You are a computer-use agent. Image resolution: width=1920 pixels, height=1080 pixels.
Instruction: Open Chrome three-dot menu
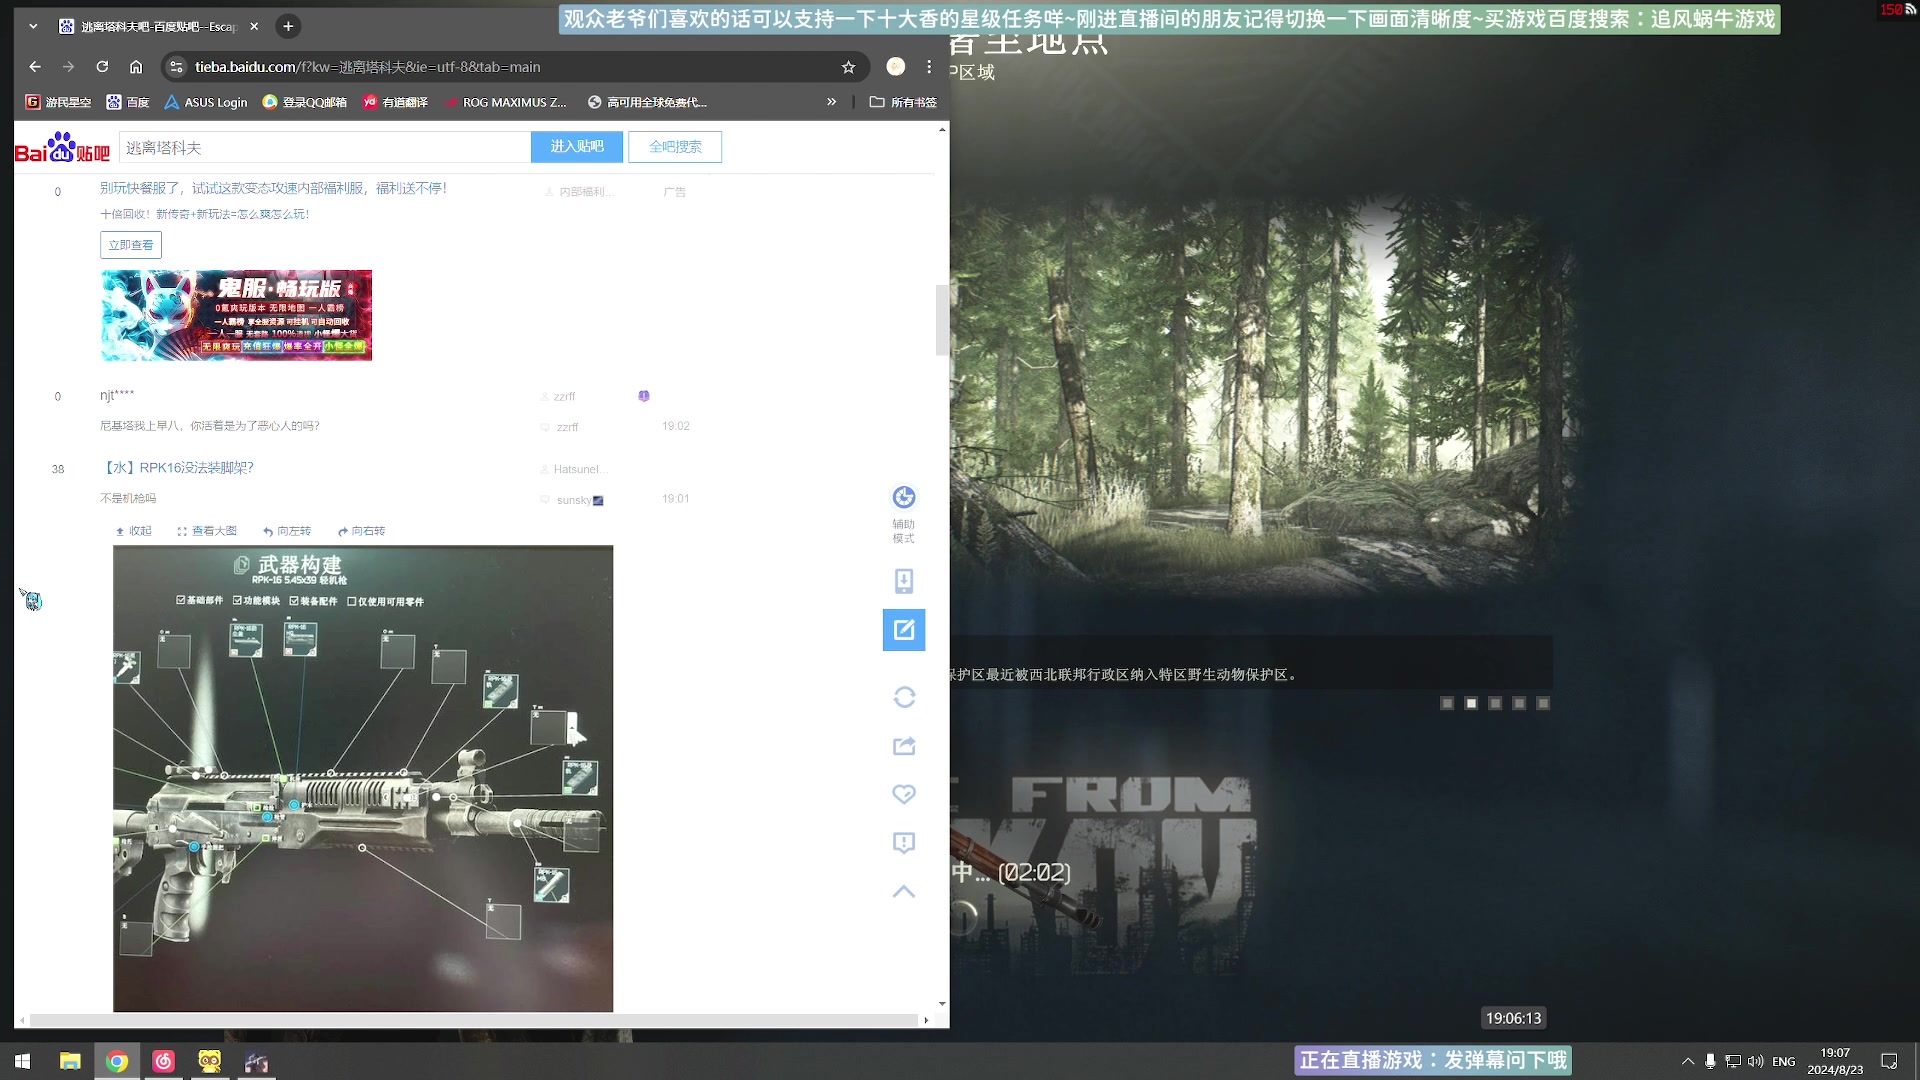pyautogui.click(x=929, y=67)
